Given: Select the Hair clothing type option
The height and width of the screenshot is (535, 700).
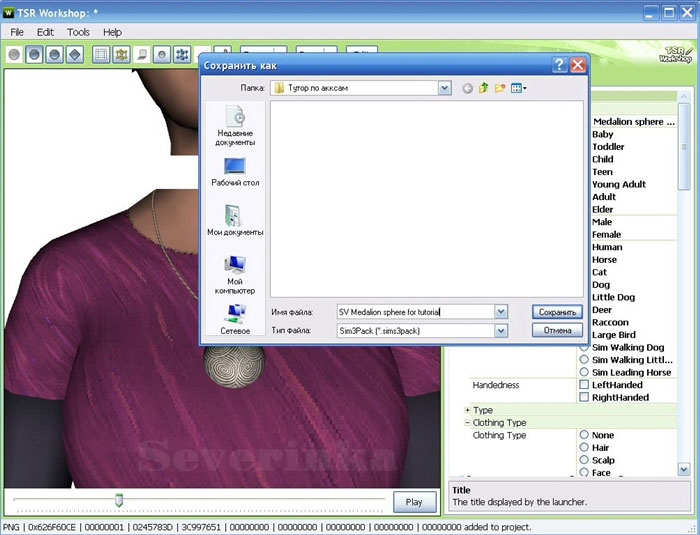Looking at the screenshot, I should pyautogui.click(x=585, y=448).
